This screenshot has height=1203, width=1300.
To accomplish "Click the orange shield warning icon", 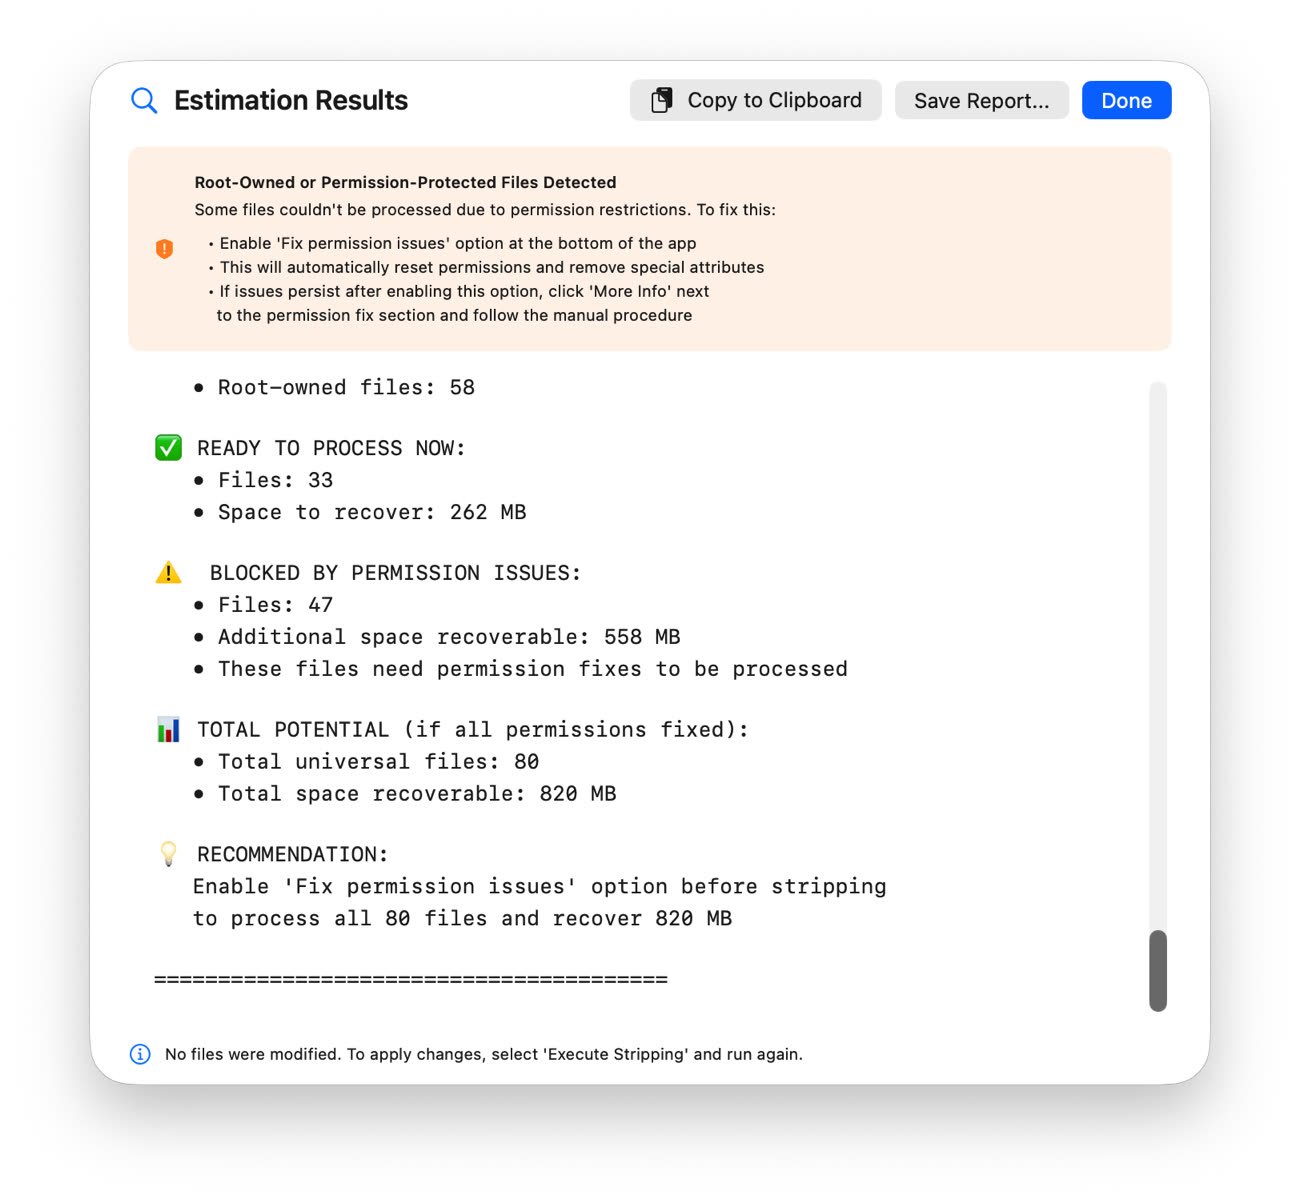I will point(165,249).
